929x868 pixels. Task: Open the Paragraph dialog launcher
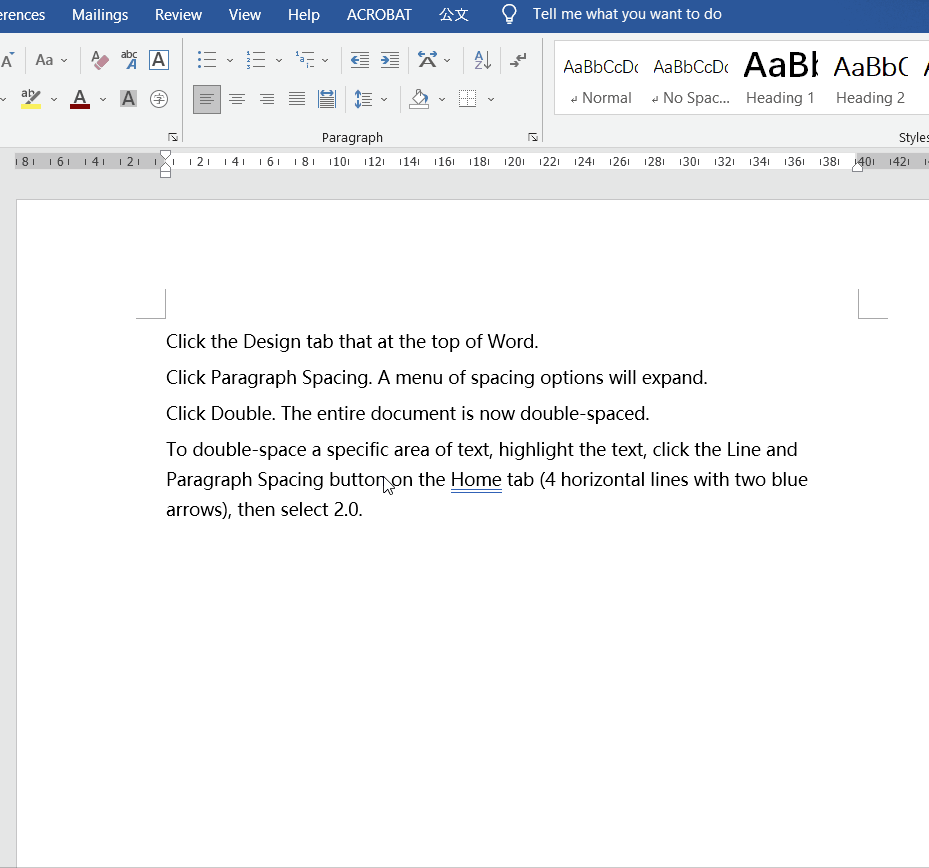[532, 136]
